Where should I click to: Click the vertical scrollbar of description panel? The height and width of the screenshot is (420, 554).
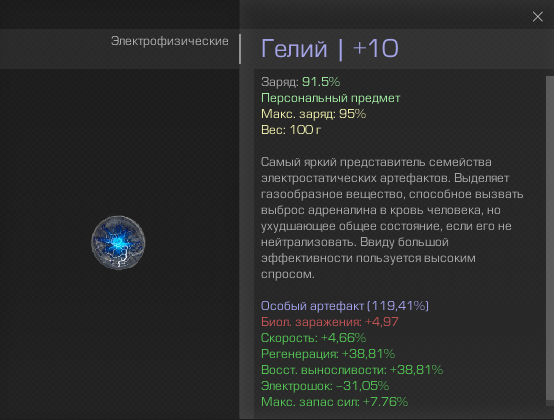[x=550, y=238]
